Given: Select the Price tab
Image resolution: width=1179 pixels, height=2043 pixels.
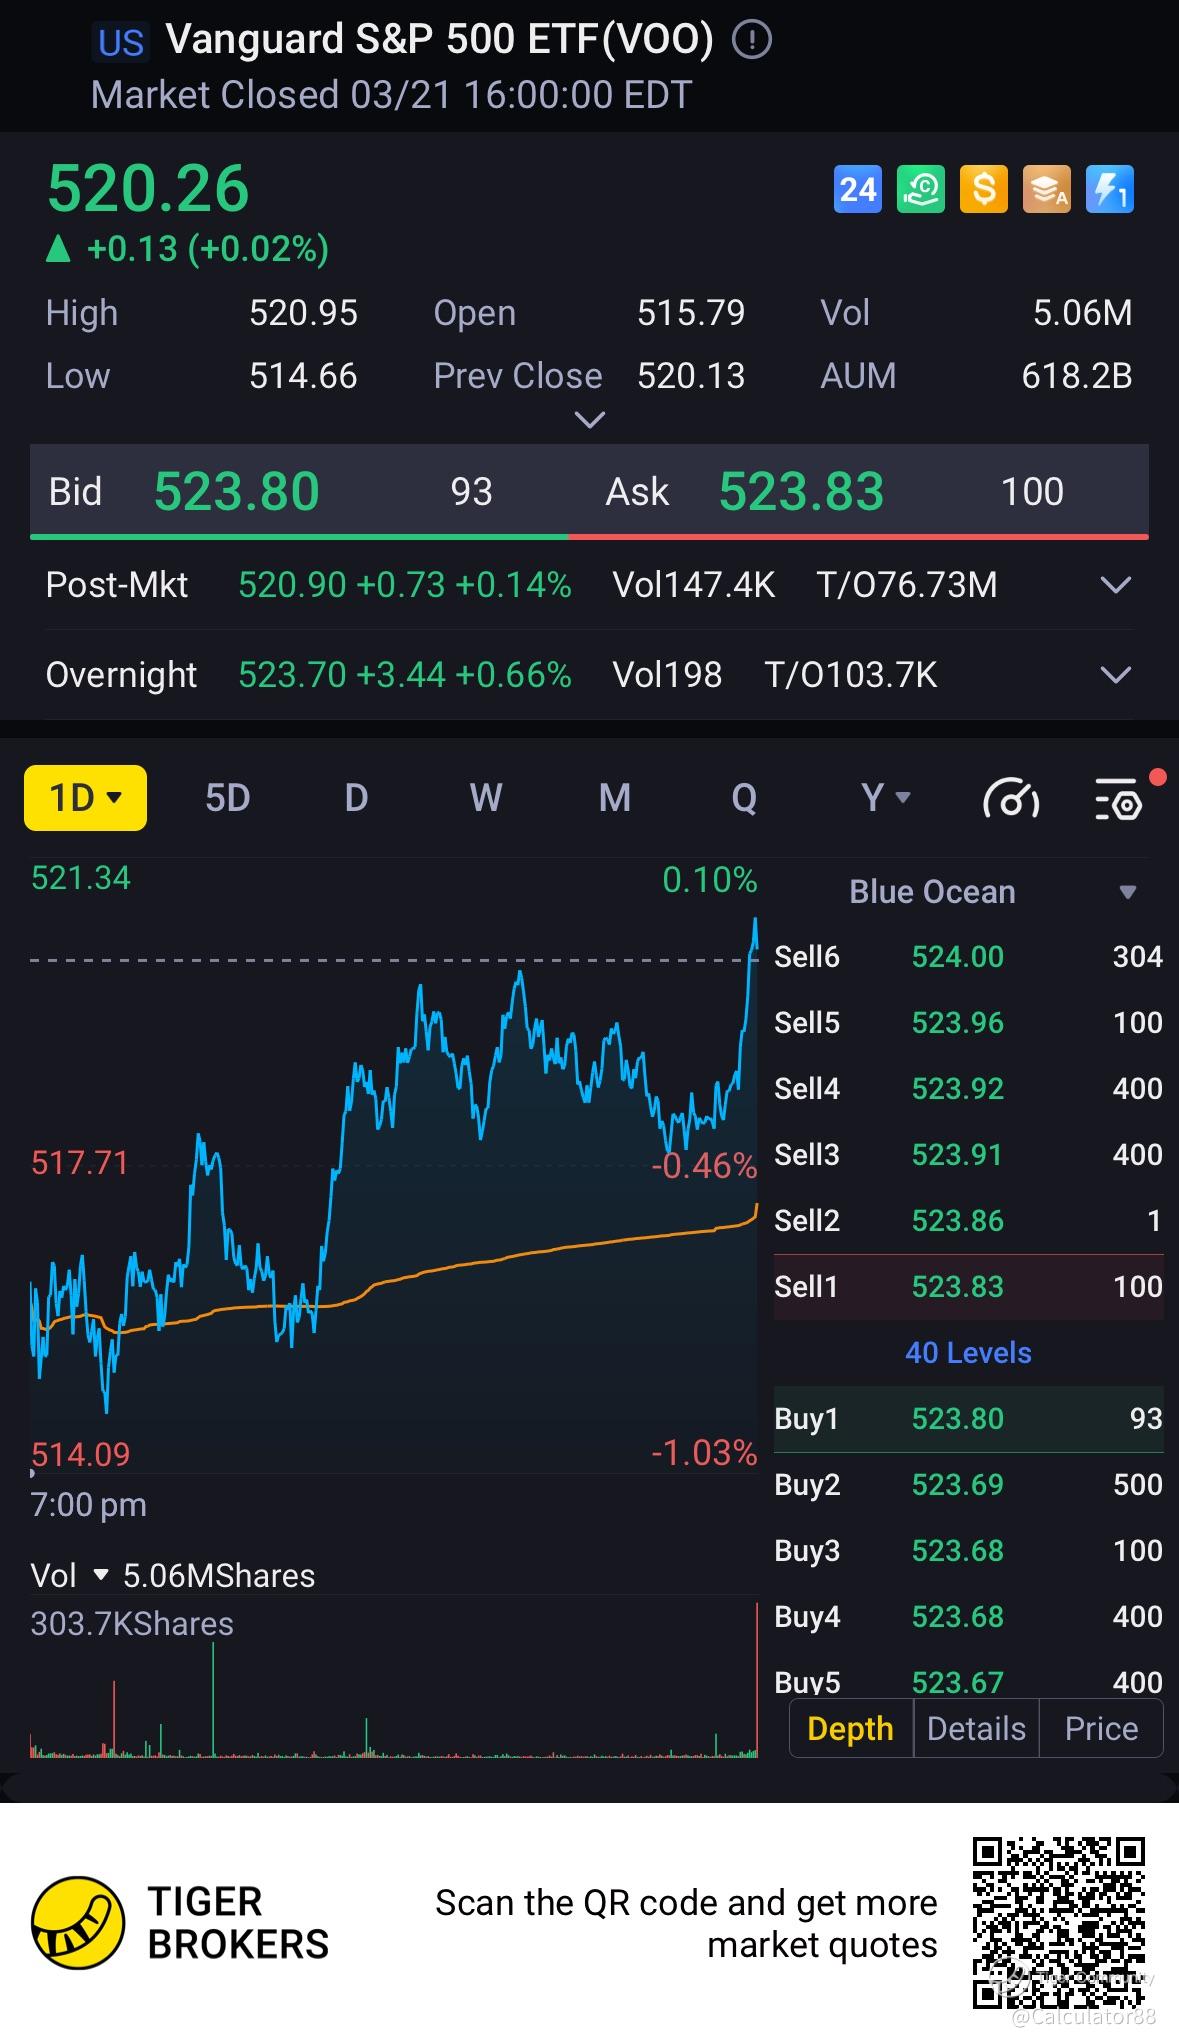Looking at the screenshot, I should coord(1101,1729).
